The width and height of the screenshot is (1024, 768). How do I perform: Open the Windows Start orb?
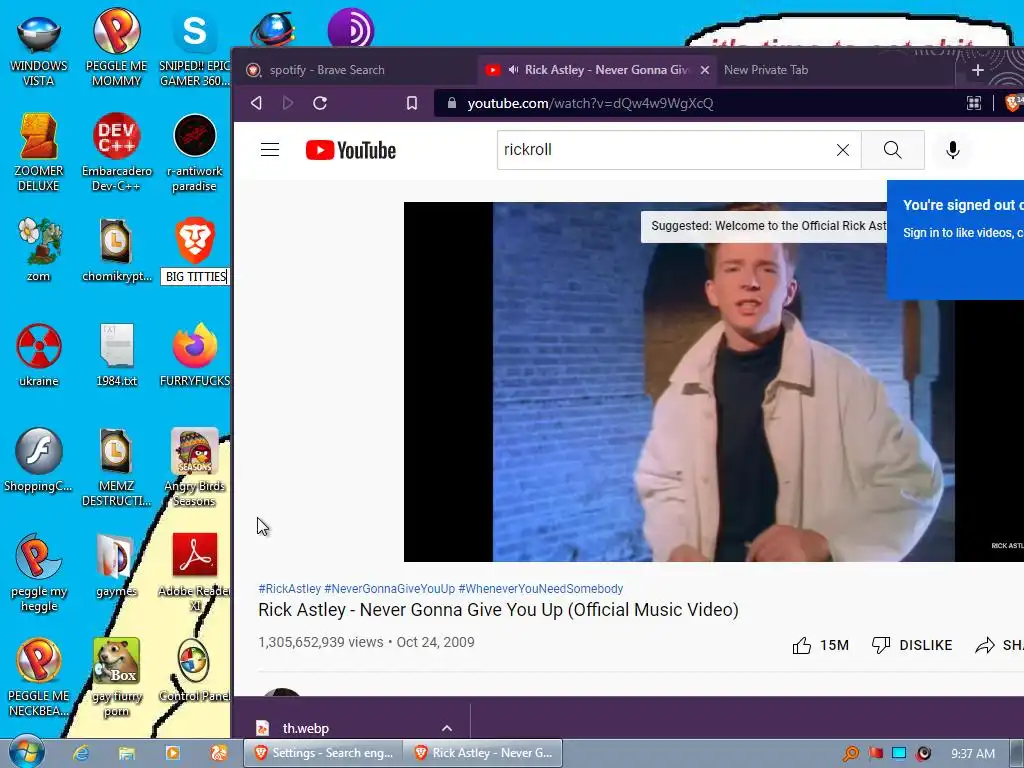tap(27, 752)
